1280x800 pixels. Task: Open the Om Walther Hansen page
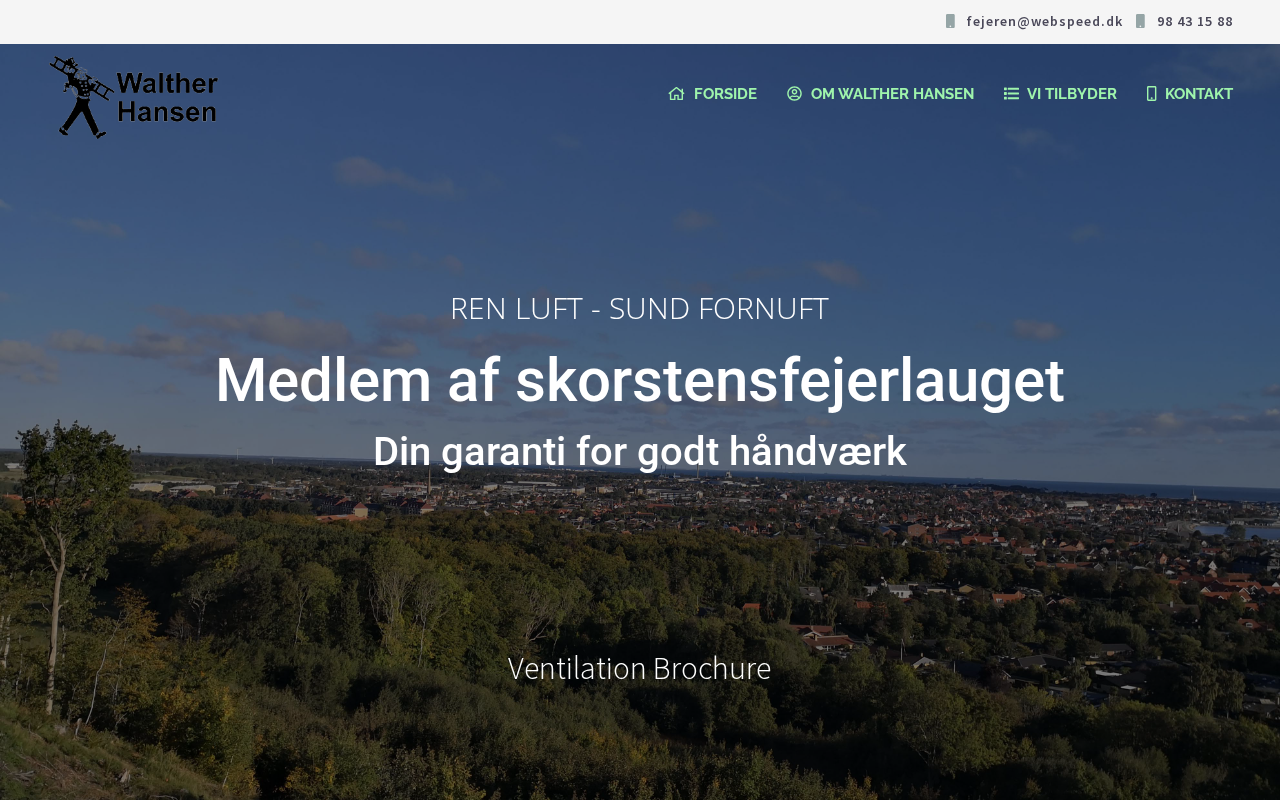892,94
